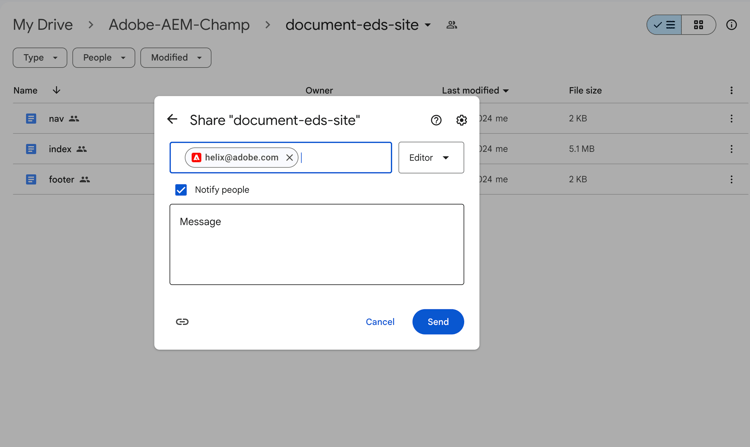Screen dimensions: 750x447
Task: Open column header more options menu
Action: click(731, 90)
